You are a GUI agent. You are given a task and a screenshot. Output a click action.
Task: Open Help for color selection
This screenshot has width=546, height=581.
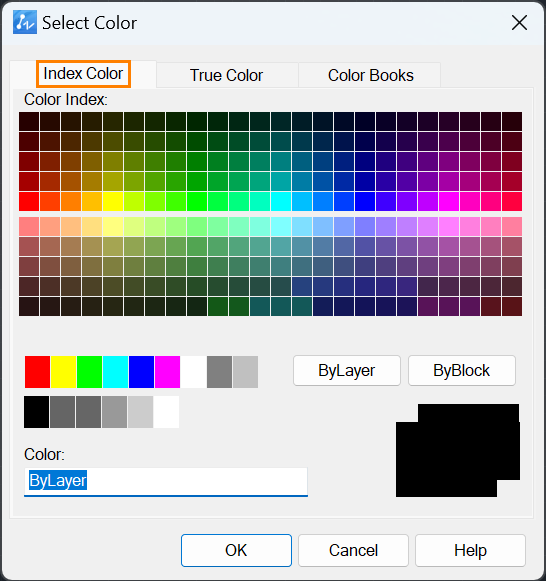(470, 550)
